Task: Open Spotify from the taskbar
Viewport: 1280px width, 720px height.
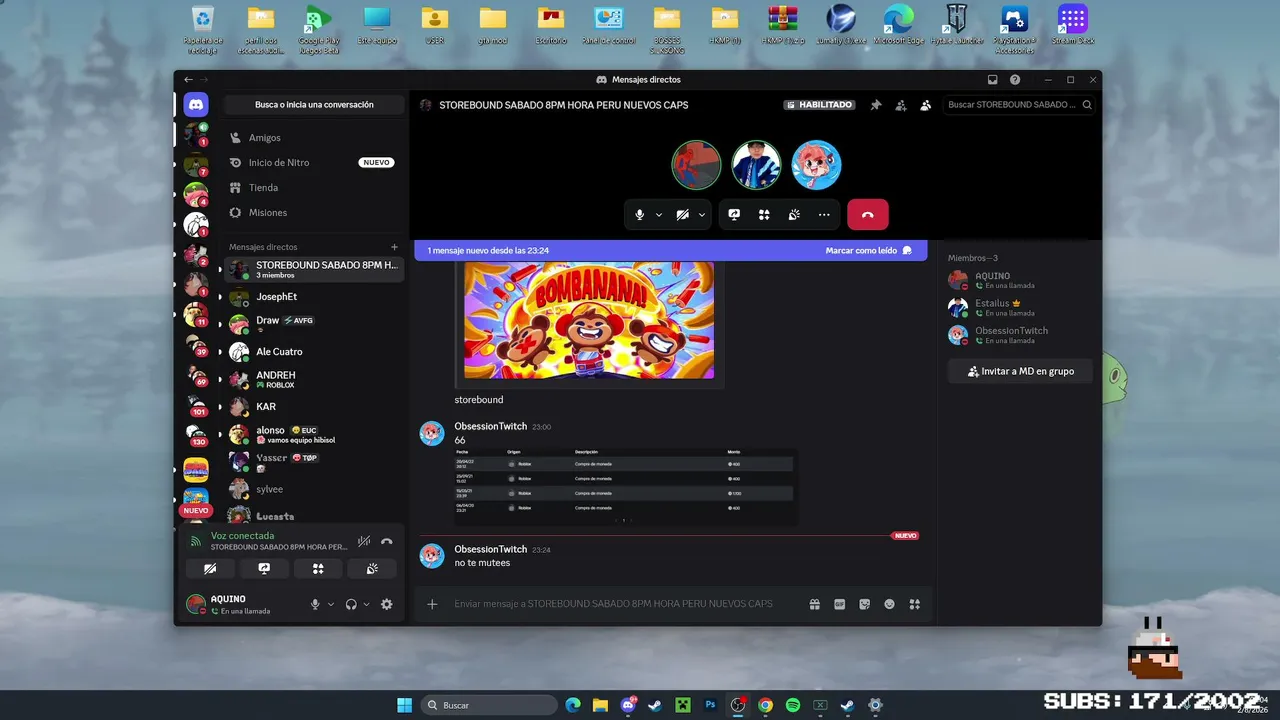Action: (793, 705)
